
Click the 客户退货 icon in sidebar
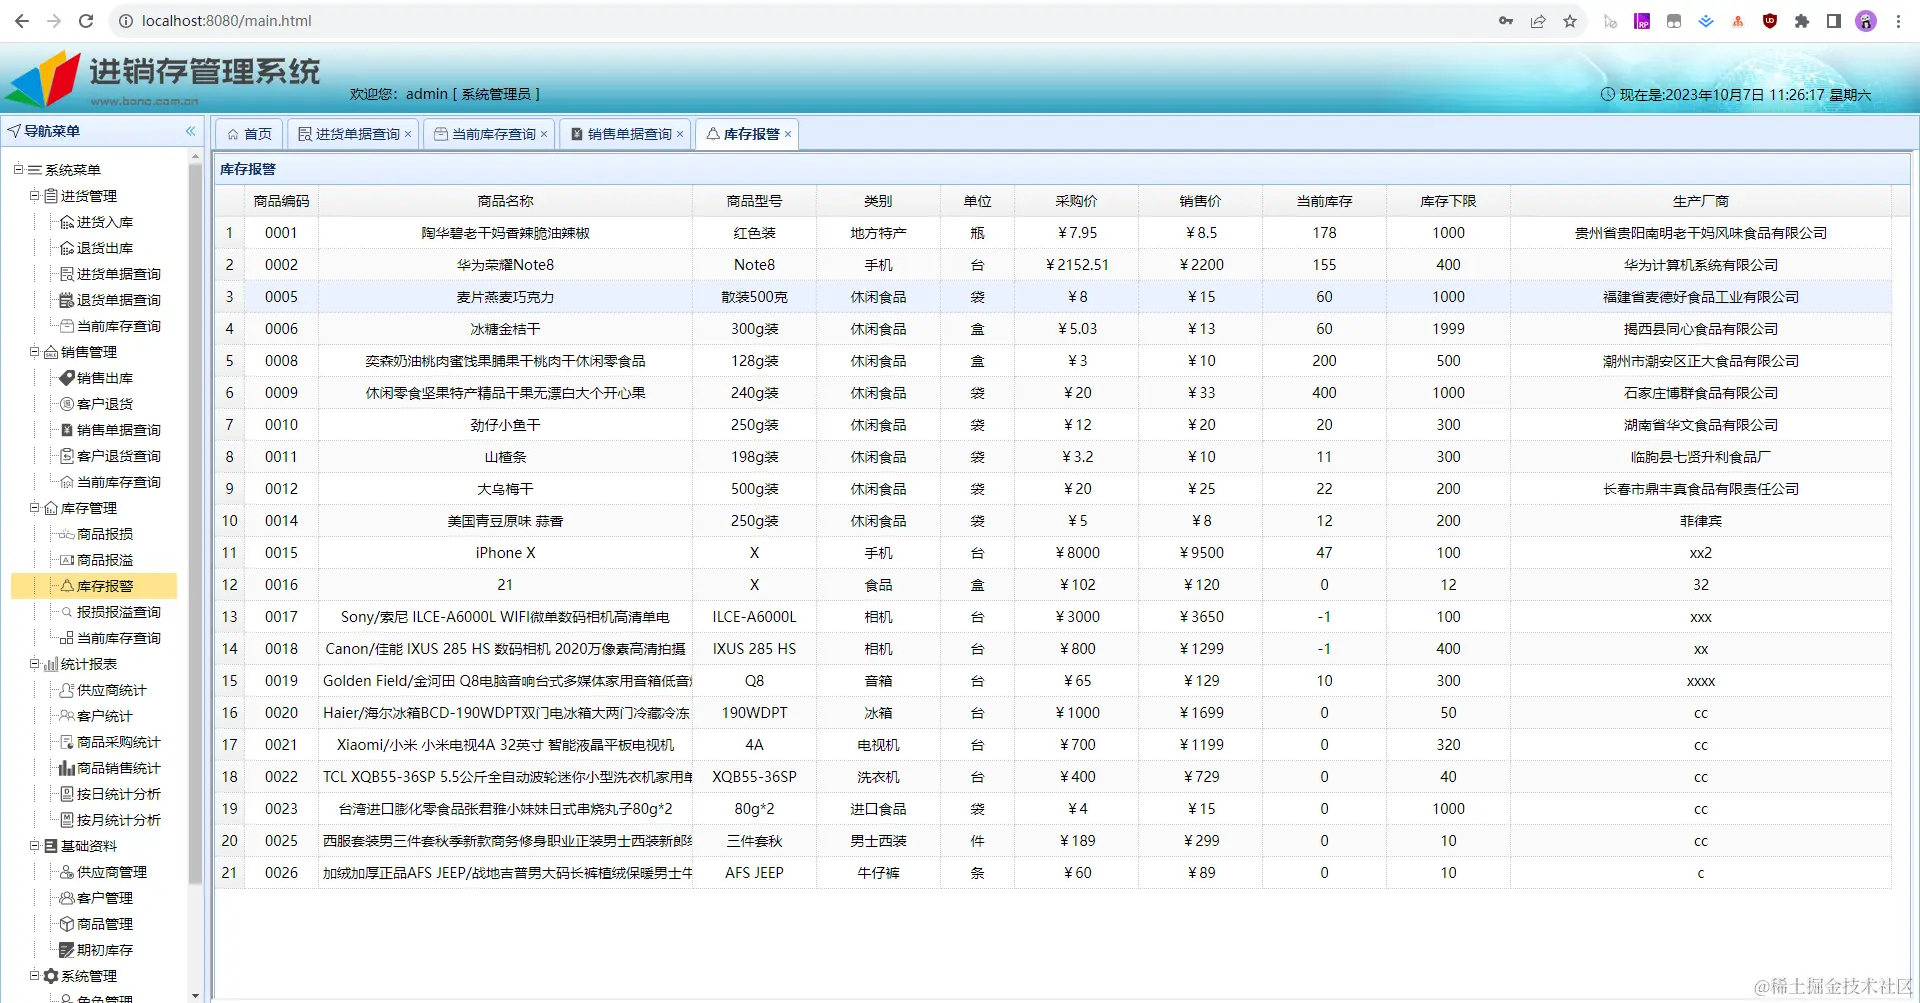click(x=67, y=404)
